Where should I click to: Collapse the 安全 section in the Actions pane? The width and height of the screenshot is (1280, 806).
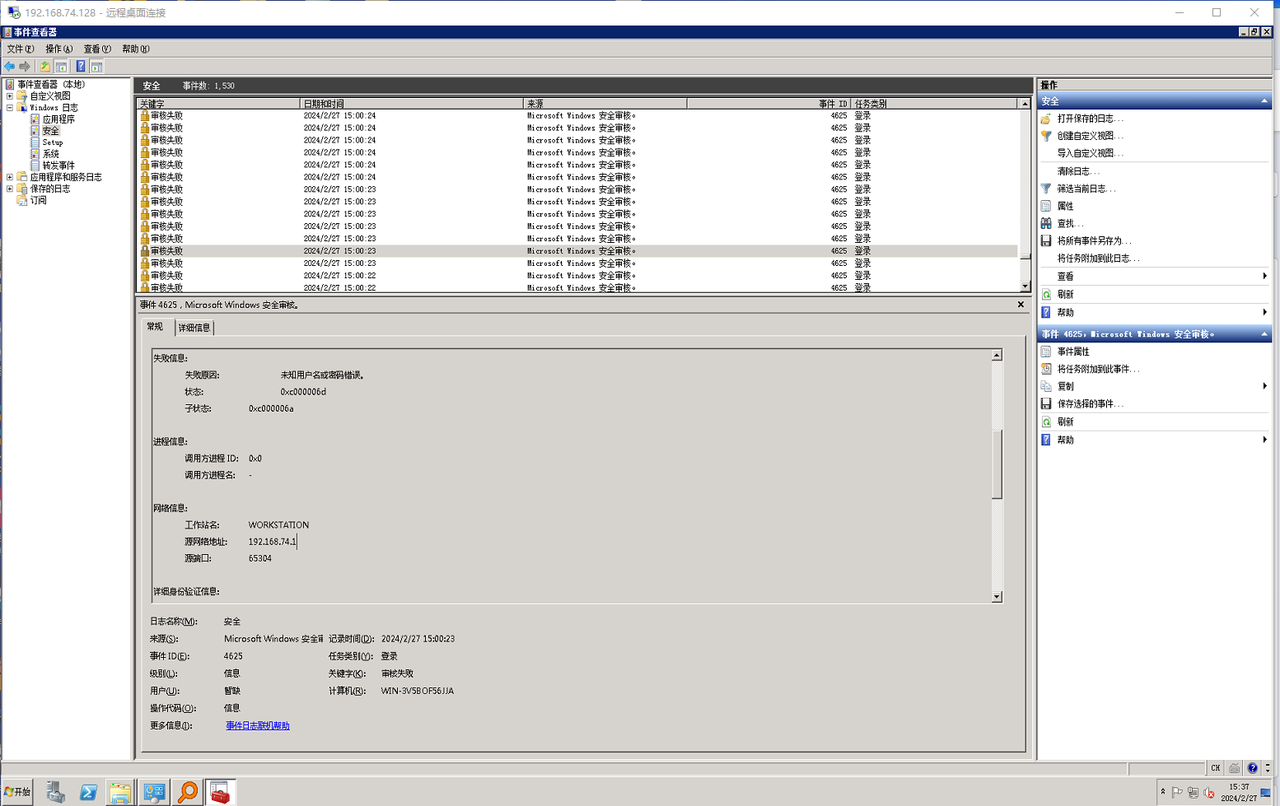[x=1264, y=102]
